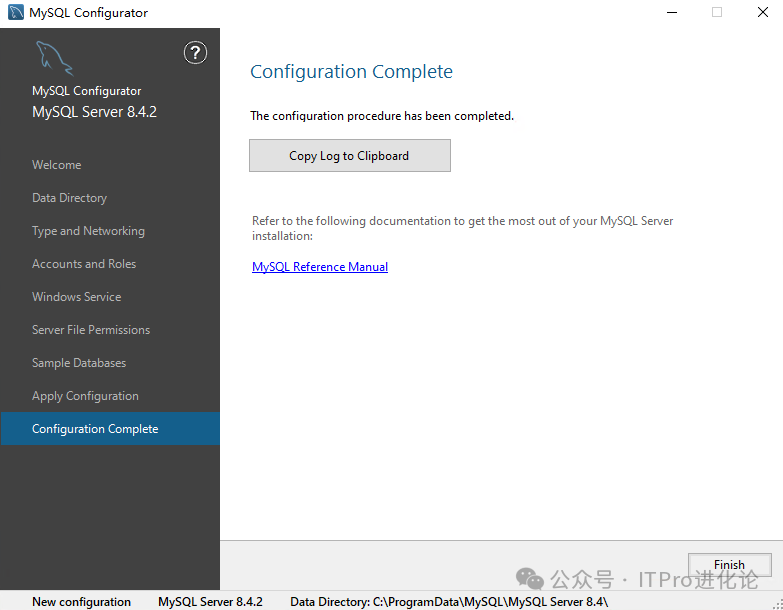Click 'The configuration procedure has been completed.' text

coord(382,116)
